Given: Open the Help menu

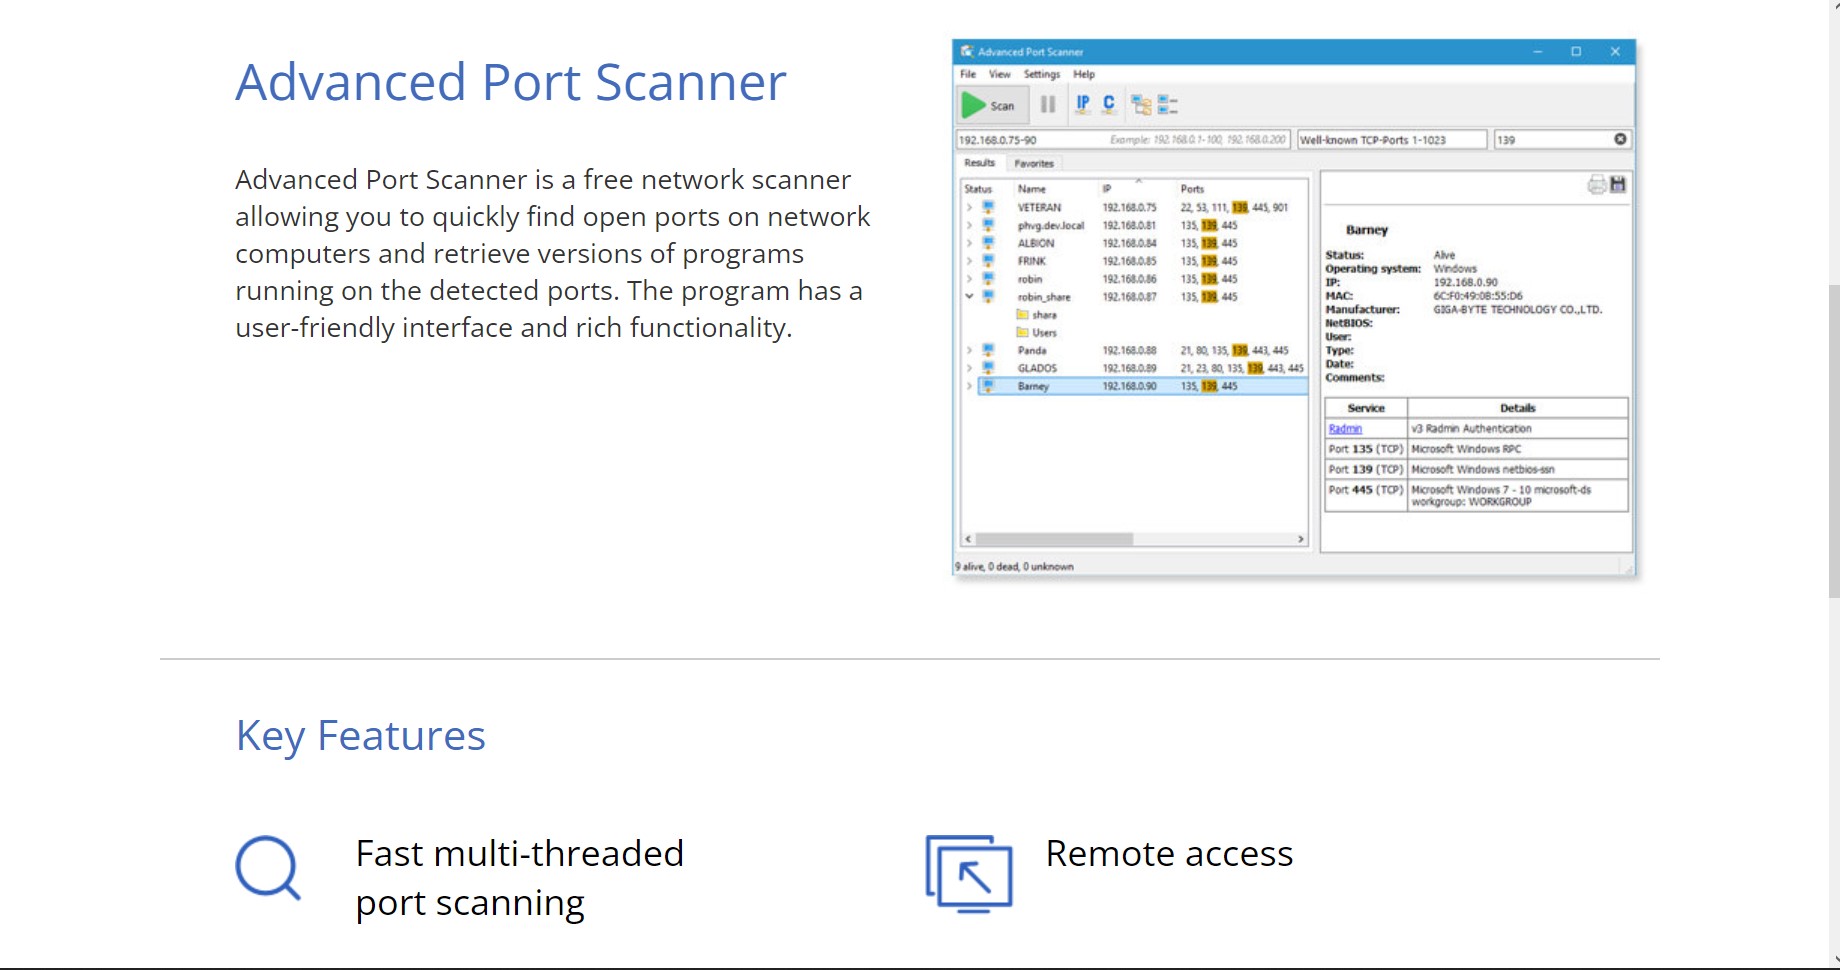Looking at the screenshot, I should pyautogui.click(x=1084, y=74).
